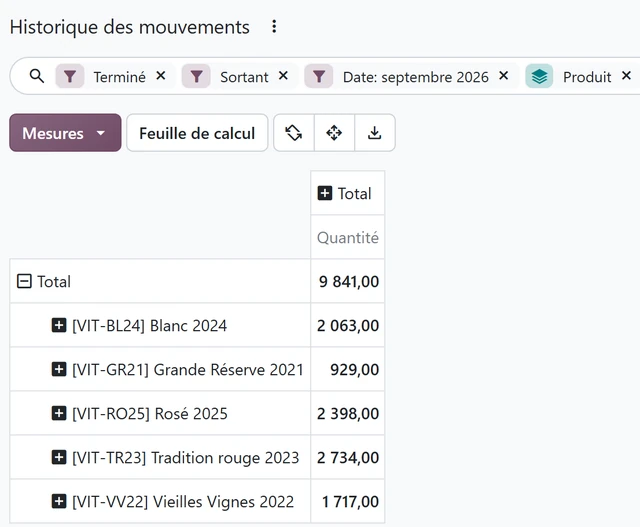Click the value 2 063,00
This screenshot has height=527, width=640.
click(348, 326)
